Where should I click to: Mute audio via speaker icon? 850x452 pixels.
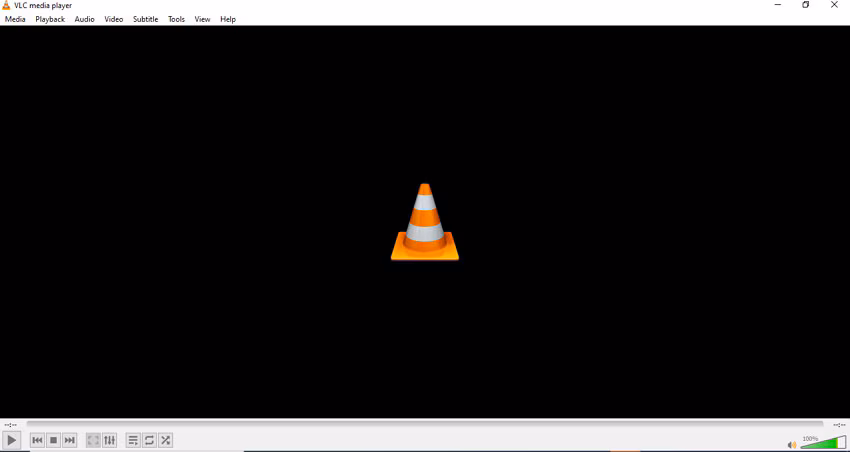click(792, 445)
